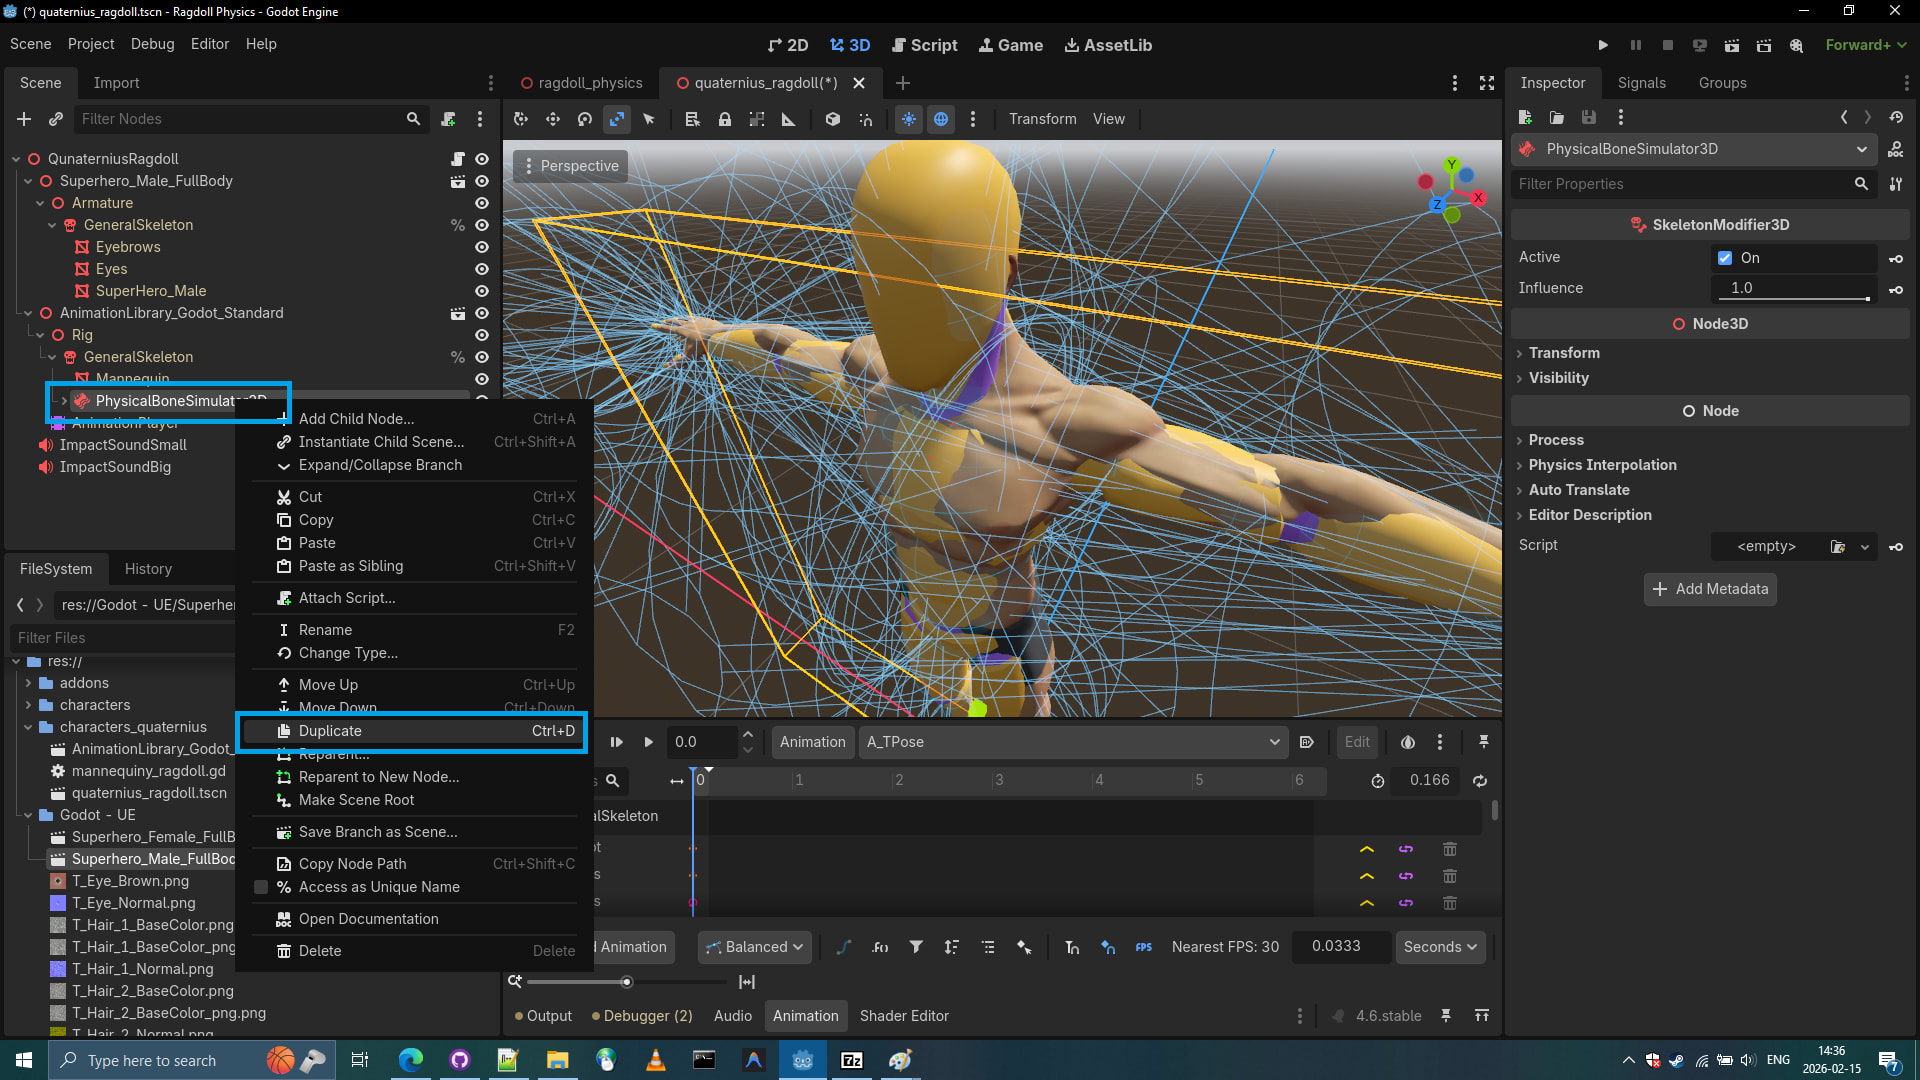Click the pin Animation panel icon
This screenshot has width=1920, height=1080.
tap(1483, 742)
